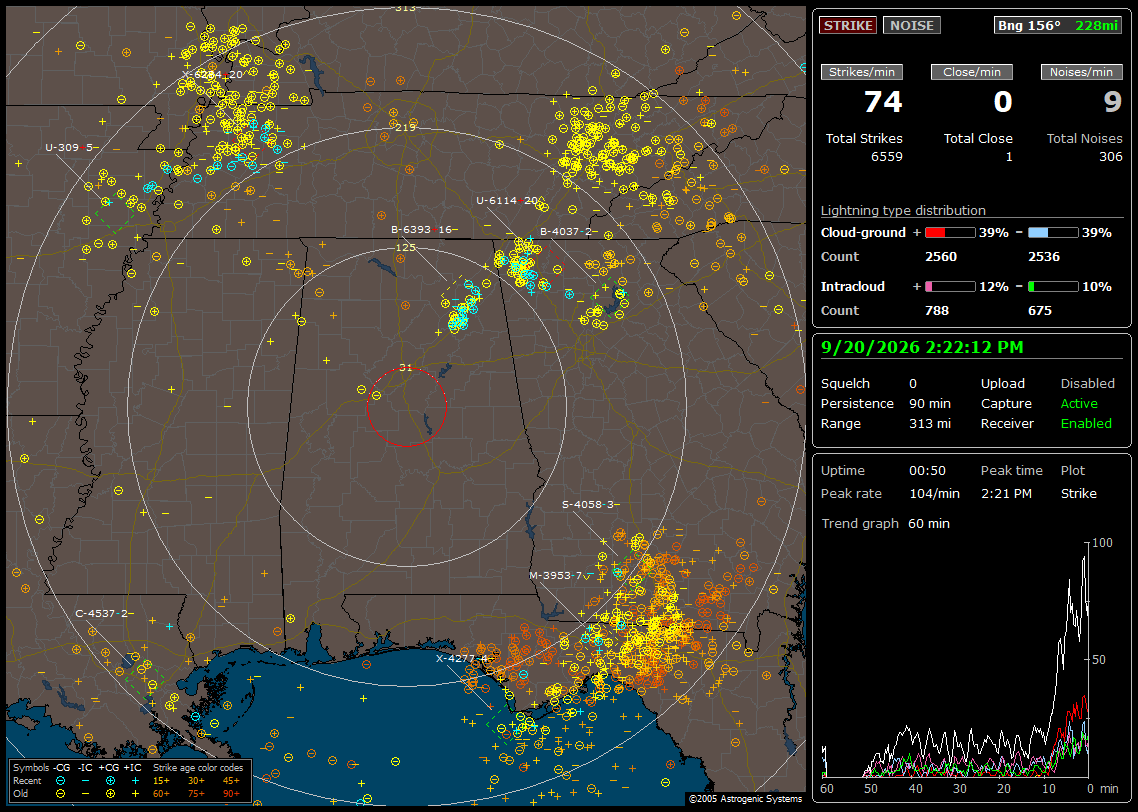Change the Trend graph 60 min span
Viewport: 1138px width, 812px height.
928,523
